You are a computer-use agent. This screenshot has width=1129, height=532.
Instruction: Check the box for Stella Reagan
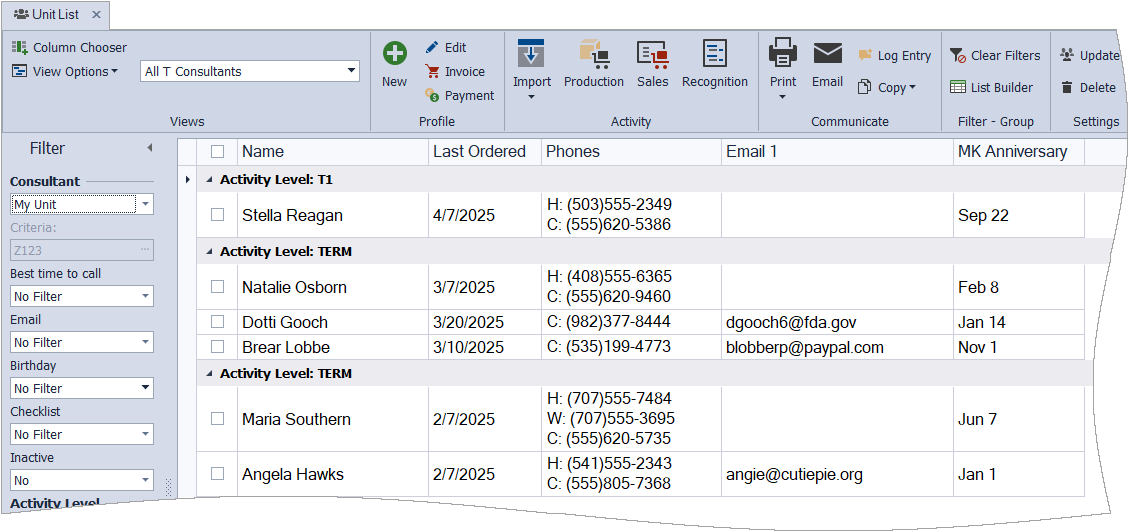click(x=217, y=215)
